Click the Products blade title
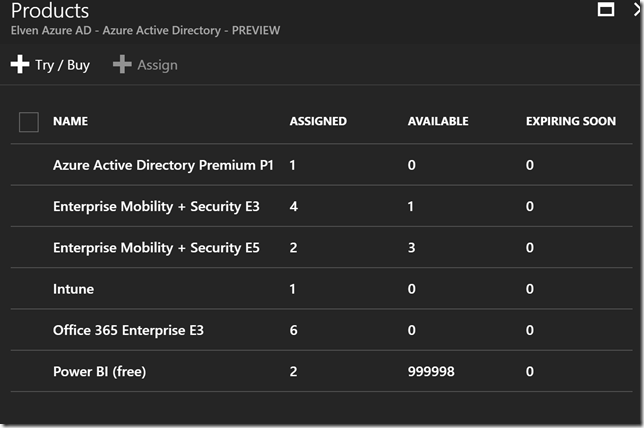 point(50,12)
